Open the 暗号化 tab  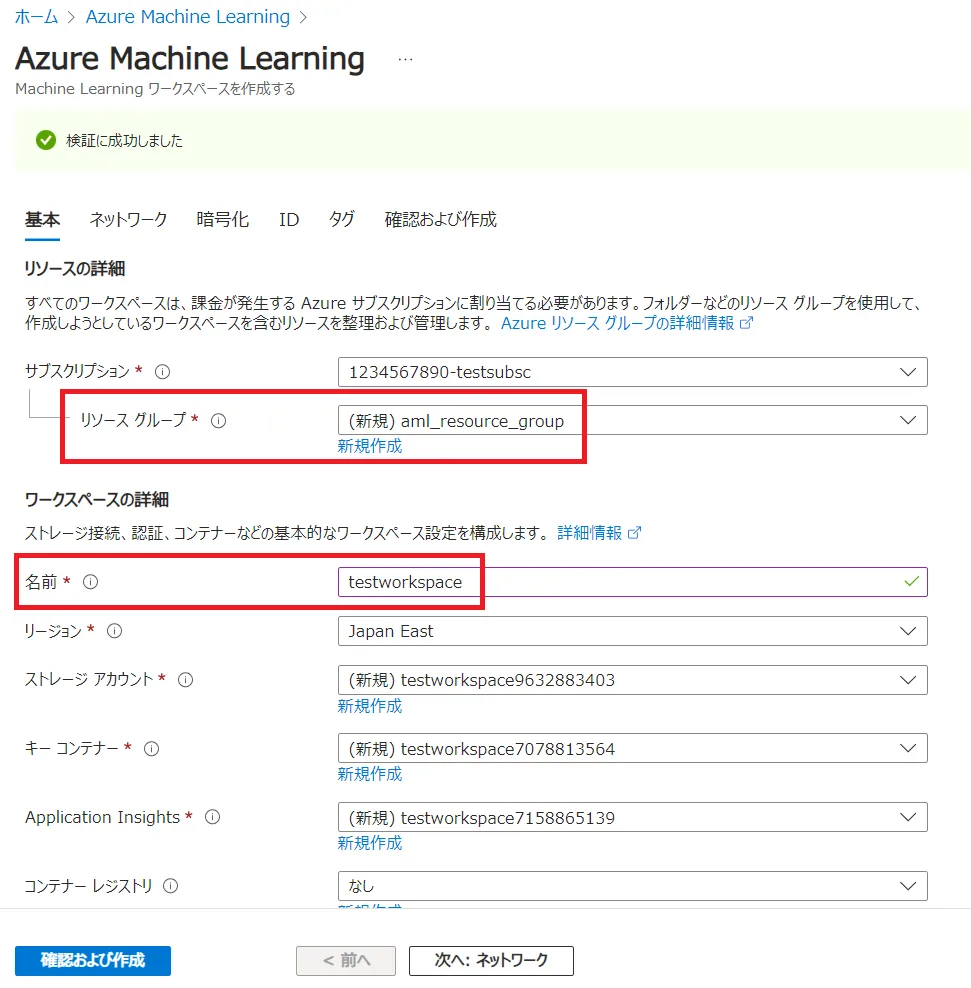tap(222, 220)
